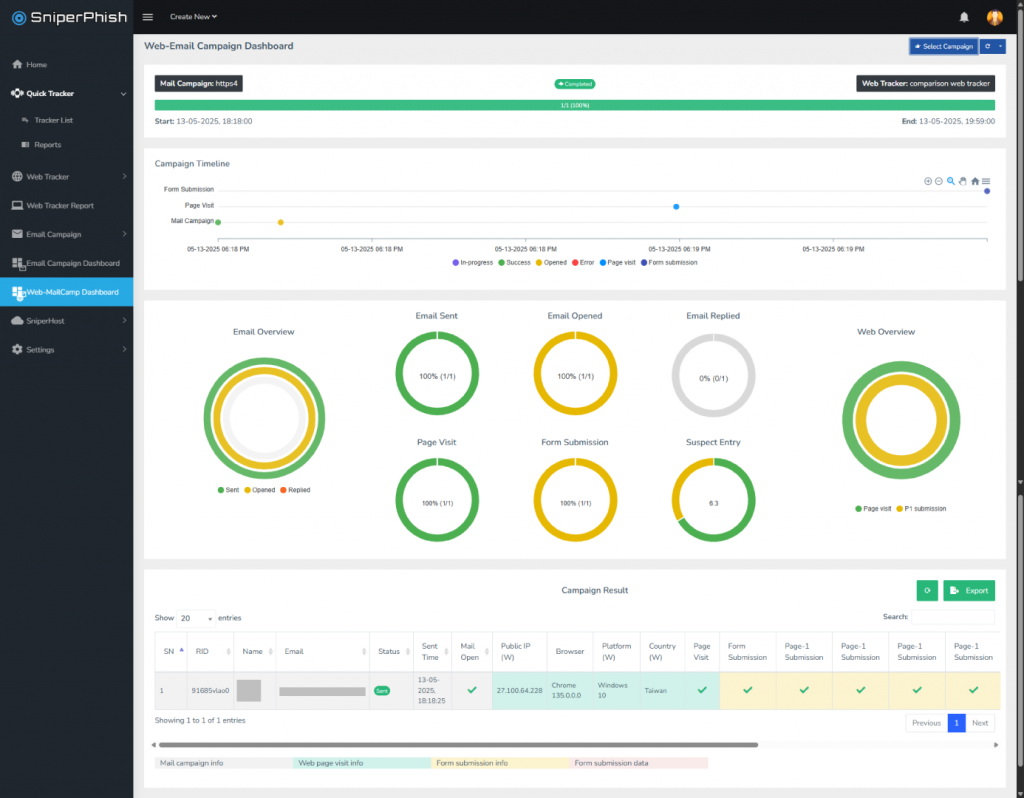The height and width of the screenshot is (798, 1024).
Task: Click the chart zoom-out minus icon
Action: point(938,182)
